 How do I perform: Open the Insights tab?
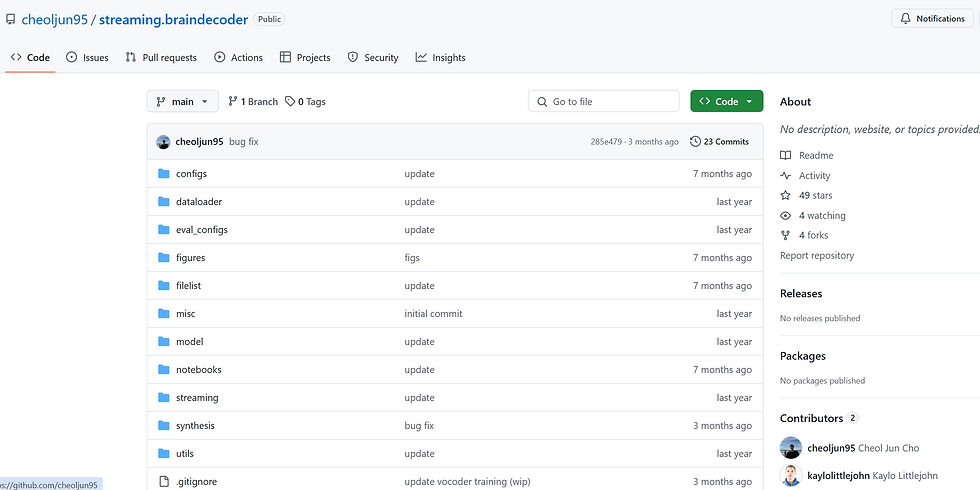click(441, 58)
